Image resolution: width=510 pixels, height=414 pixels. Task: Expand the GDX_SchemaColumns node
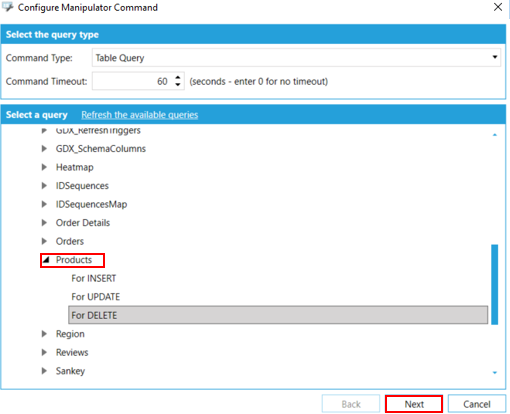point(44,149)
